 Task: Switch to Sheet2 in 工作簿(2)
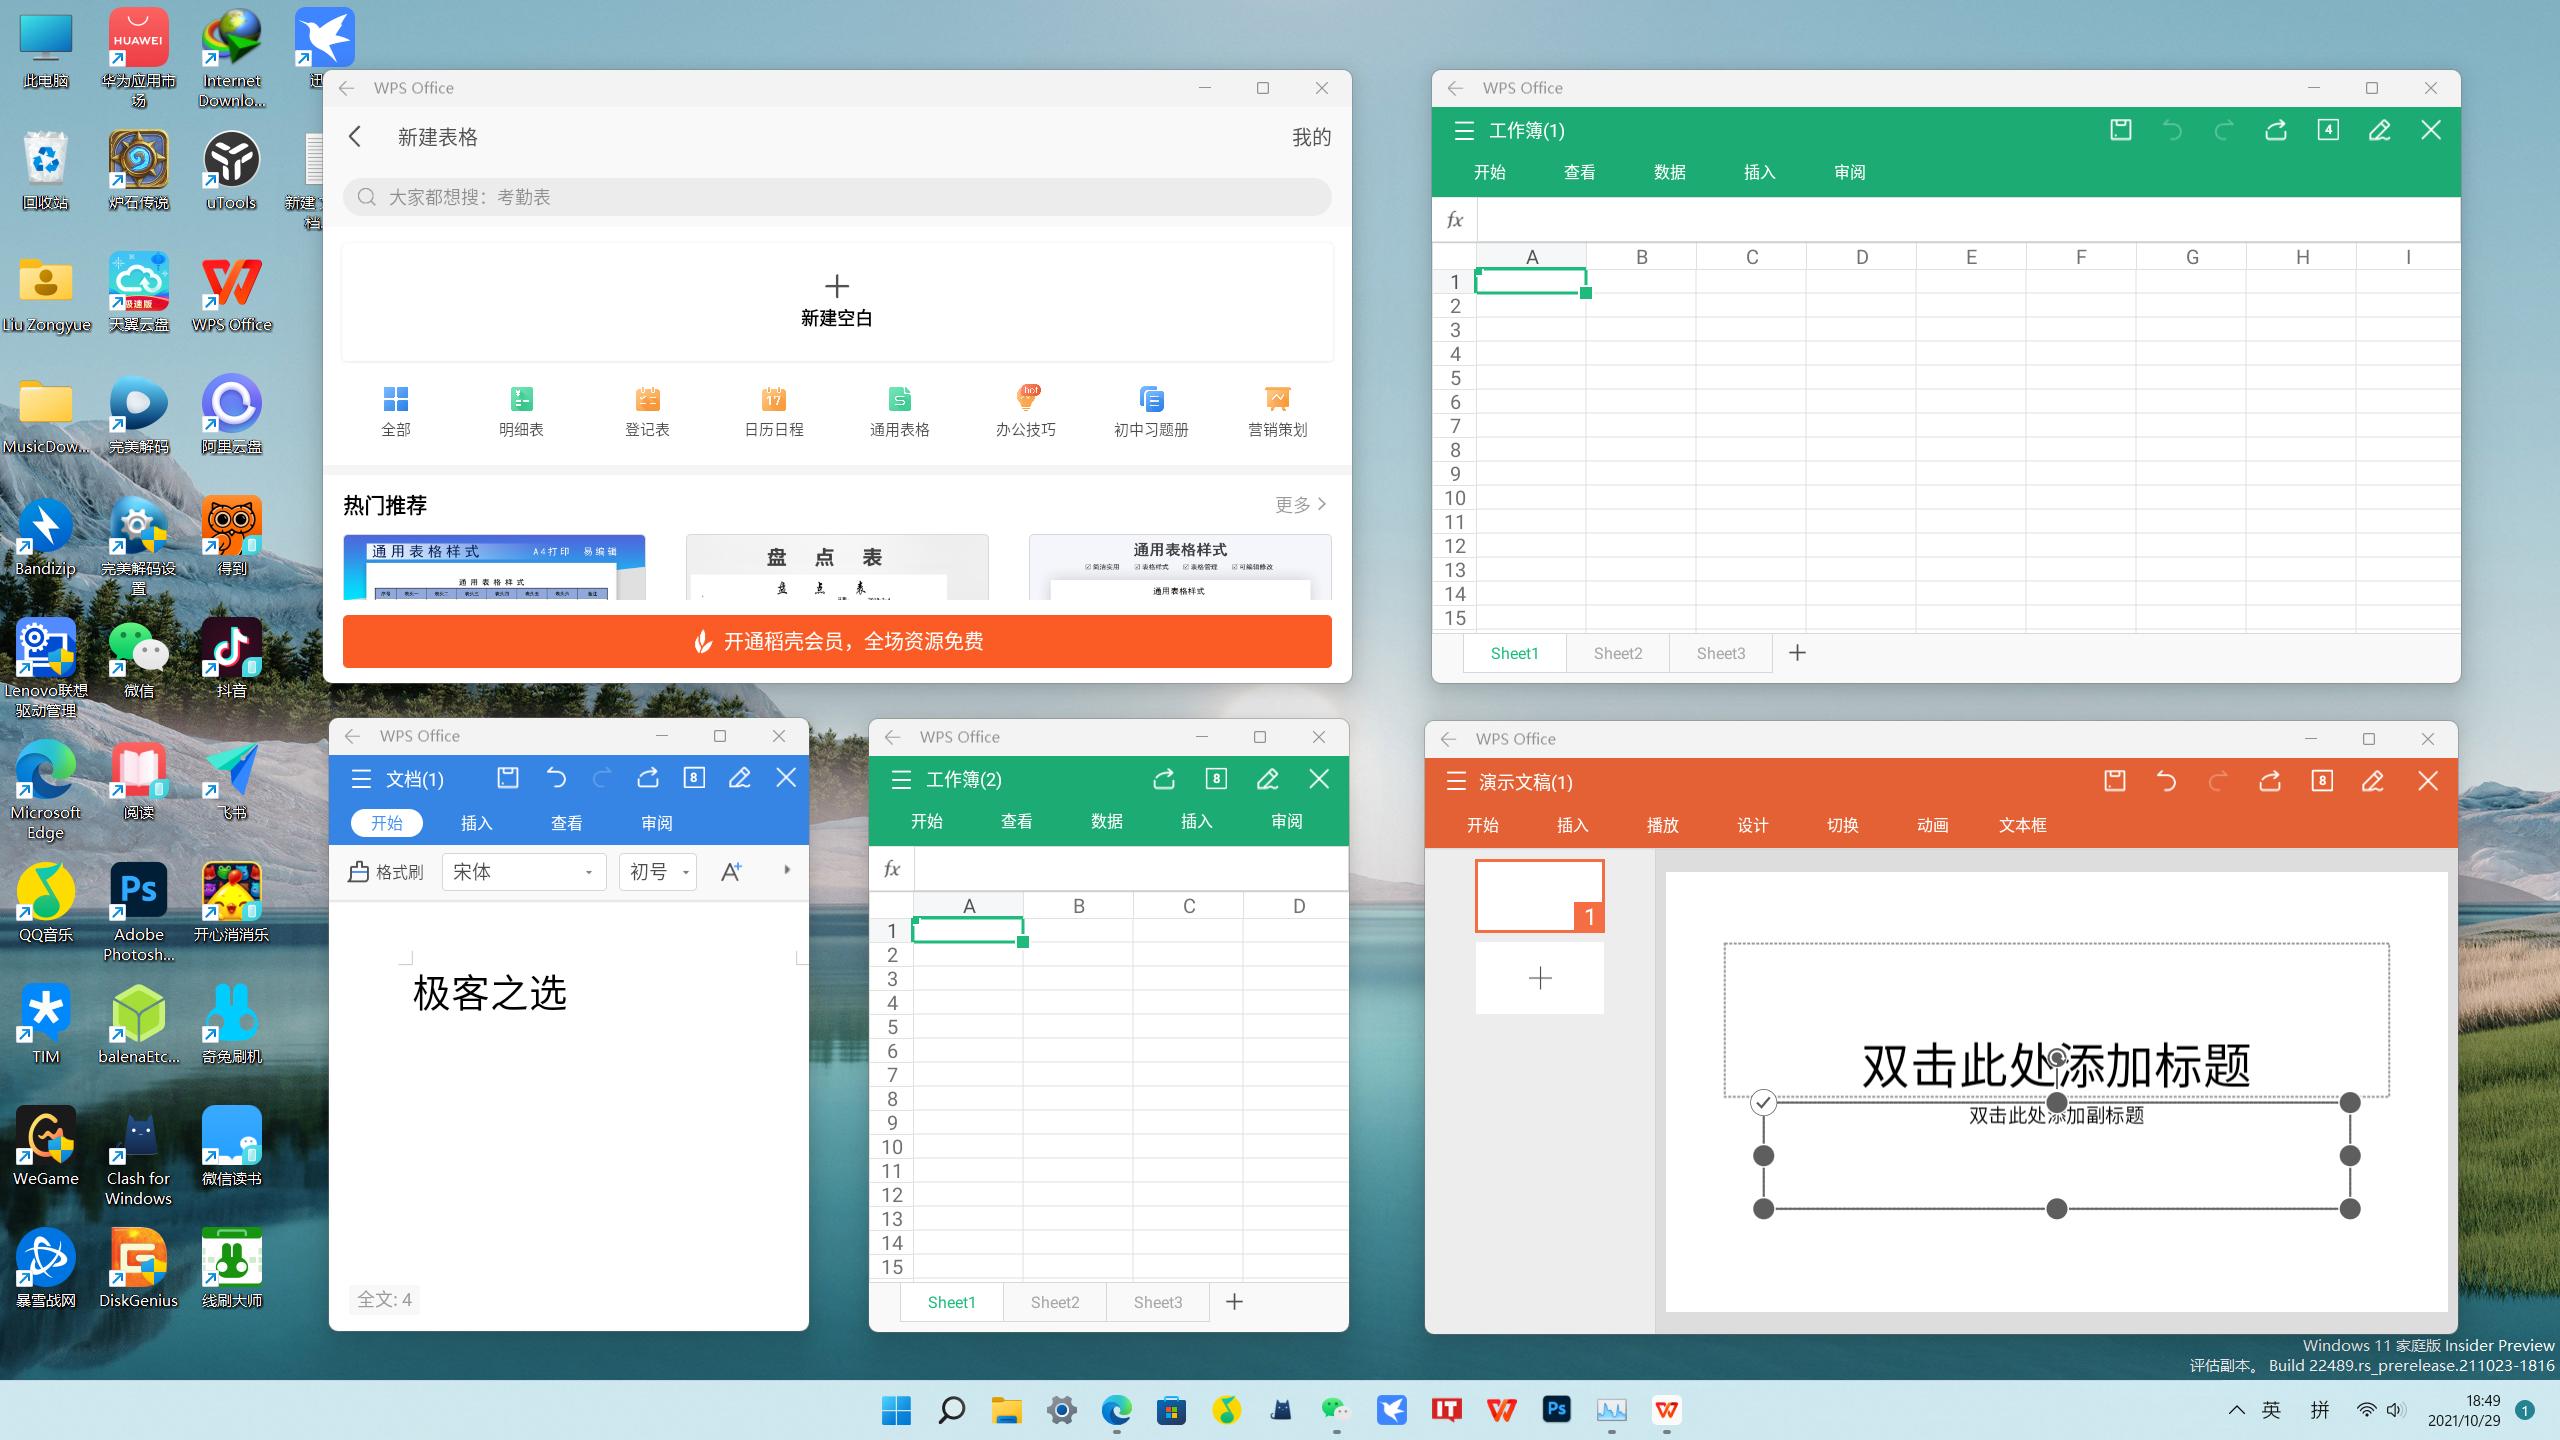[1053, 1301]
